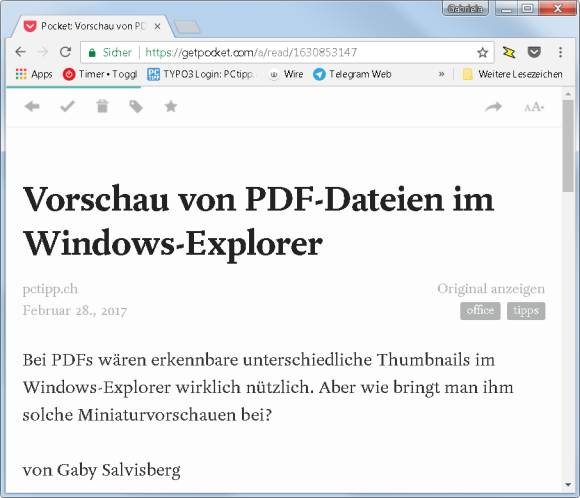The width and height of the screenshot is (580, 498).
Task: Select the office tag
Action: coord(480,310)
